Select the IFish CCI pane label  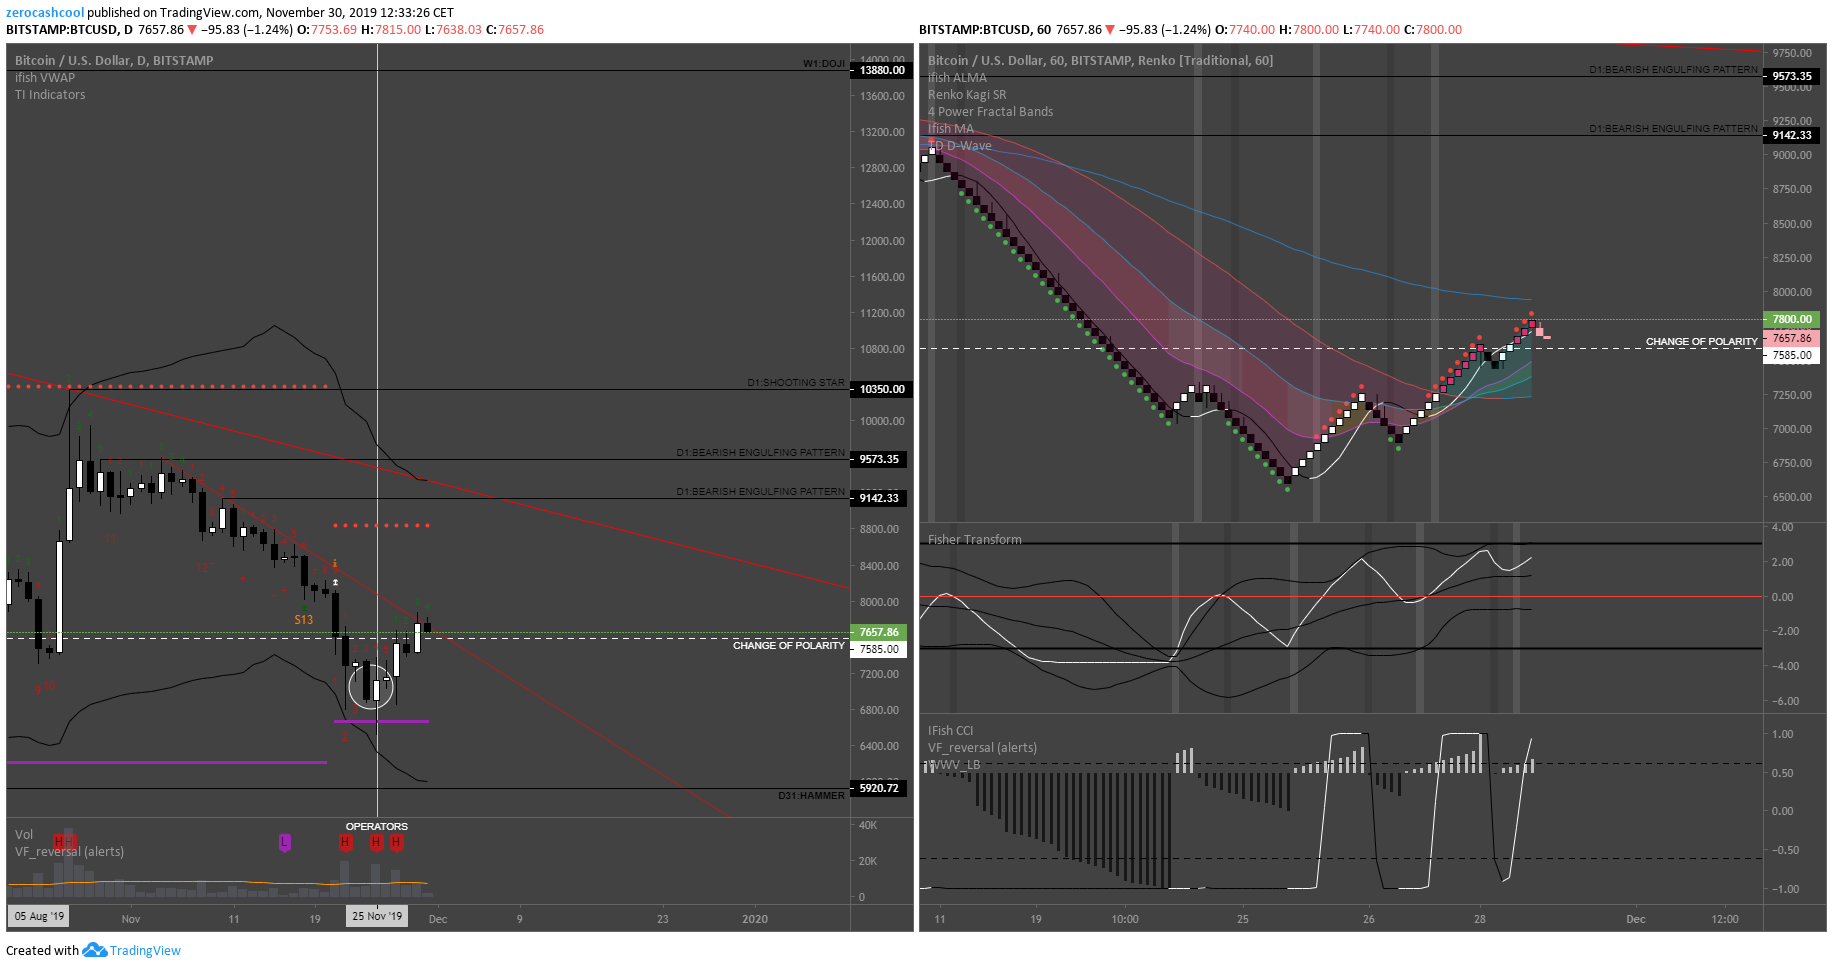950,730
